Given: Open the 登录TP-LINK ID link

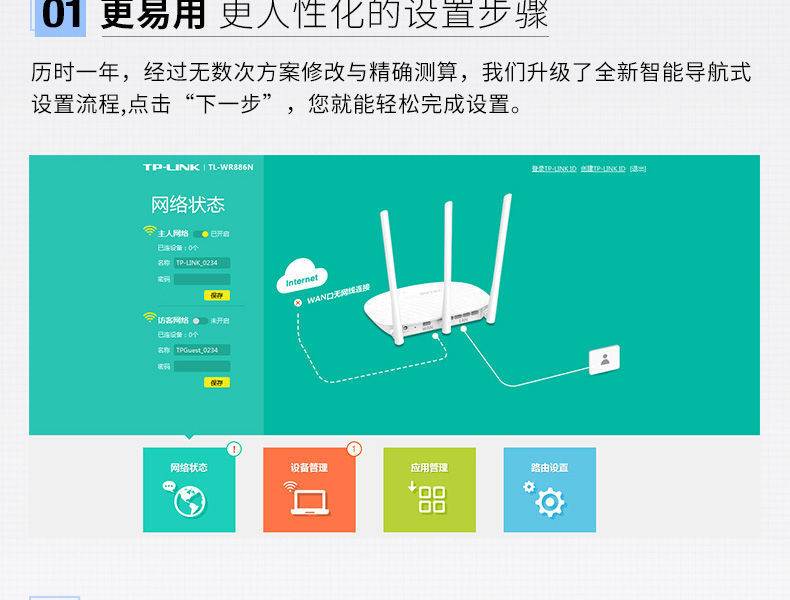Looking at the screenshot, I should tap(554, 169).
